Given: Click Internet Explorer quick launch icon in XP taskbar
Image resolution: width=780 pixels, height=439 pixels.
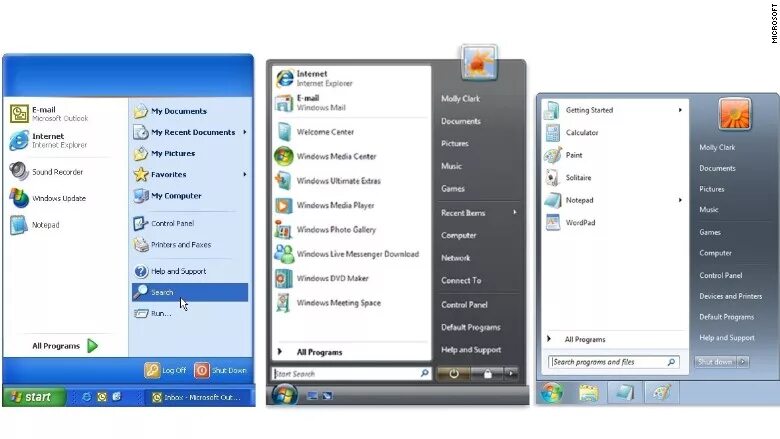Looking at the screenshot, I should (x=86, y=397).
